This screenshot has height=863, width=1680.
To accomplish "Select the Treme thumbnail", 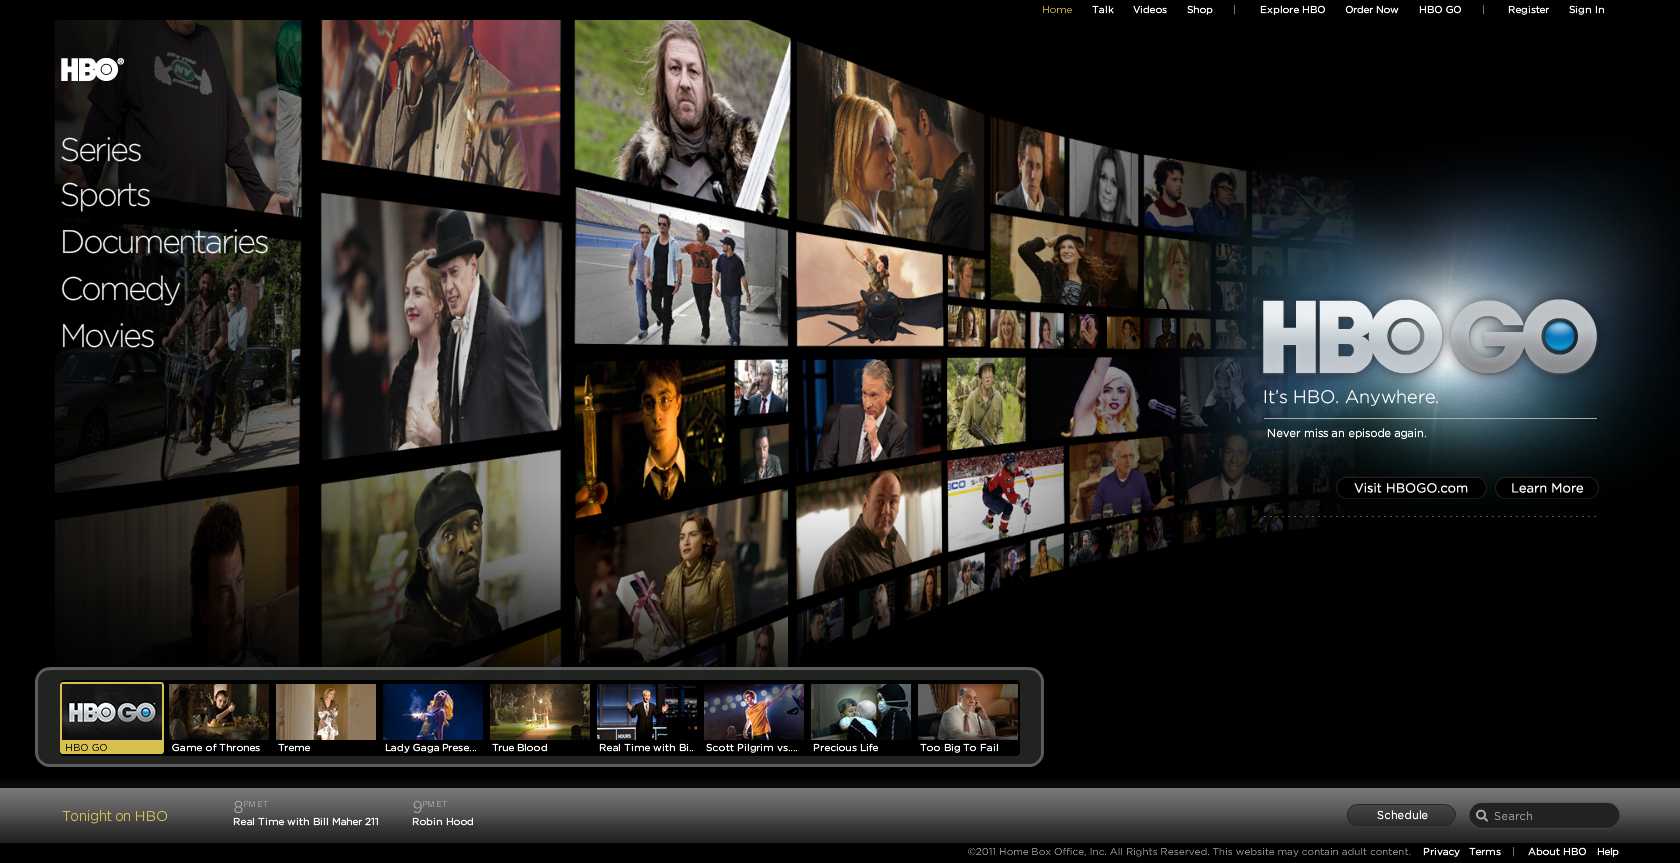I will click(326, 717).
